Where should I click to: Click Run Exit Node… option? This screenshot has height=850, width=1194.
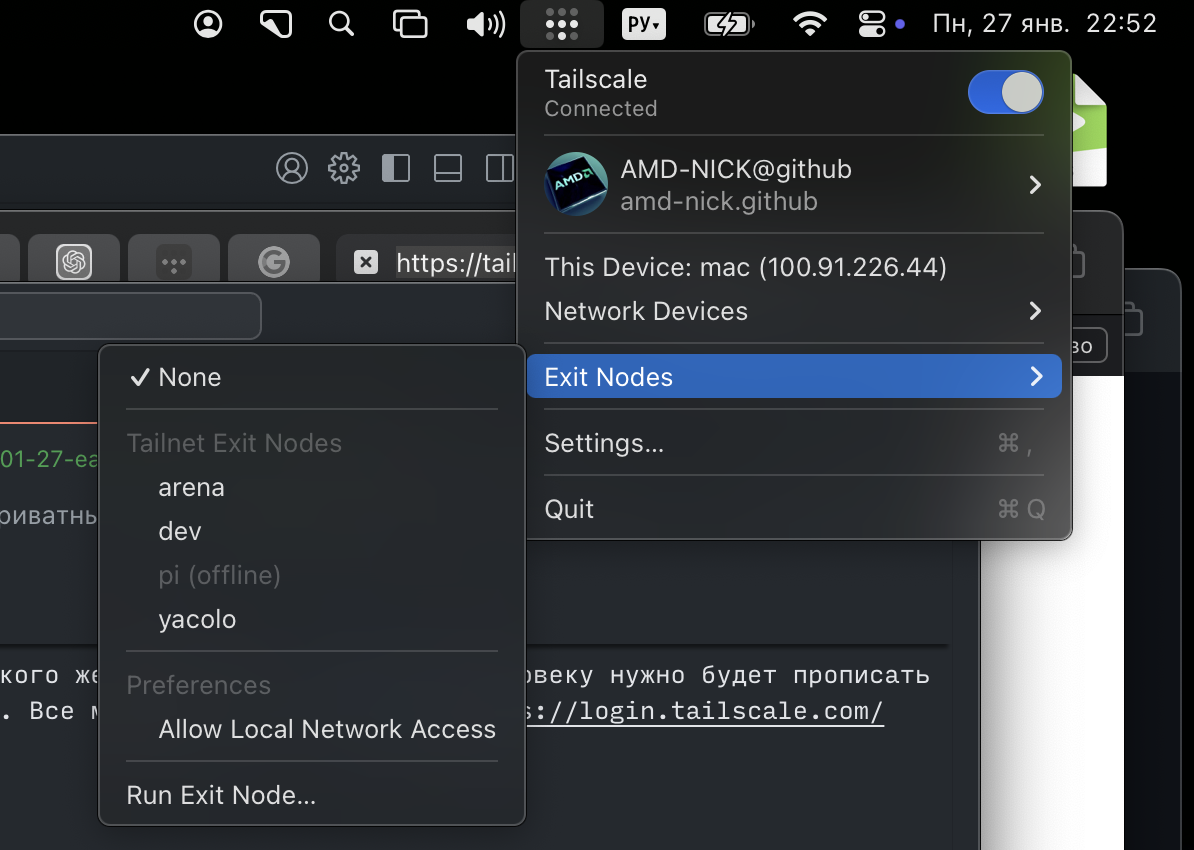221,795
